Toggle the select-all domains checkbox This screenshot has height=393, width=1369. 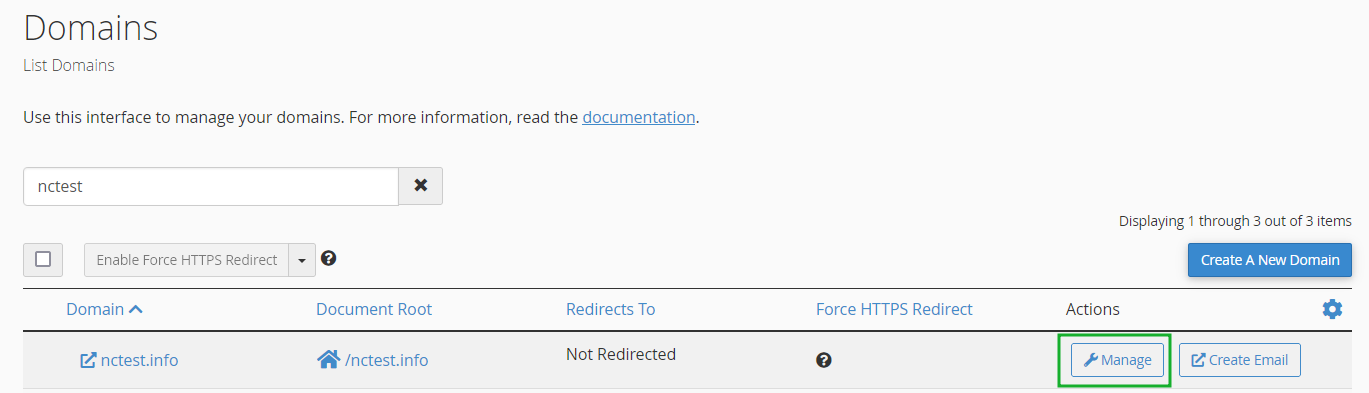click(x=43, y=259)
